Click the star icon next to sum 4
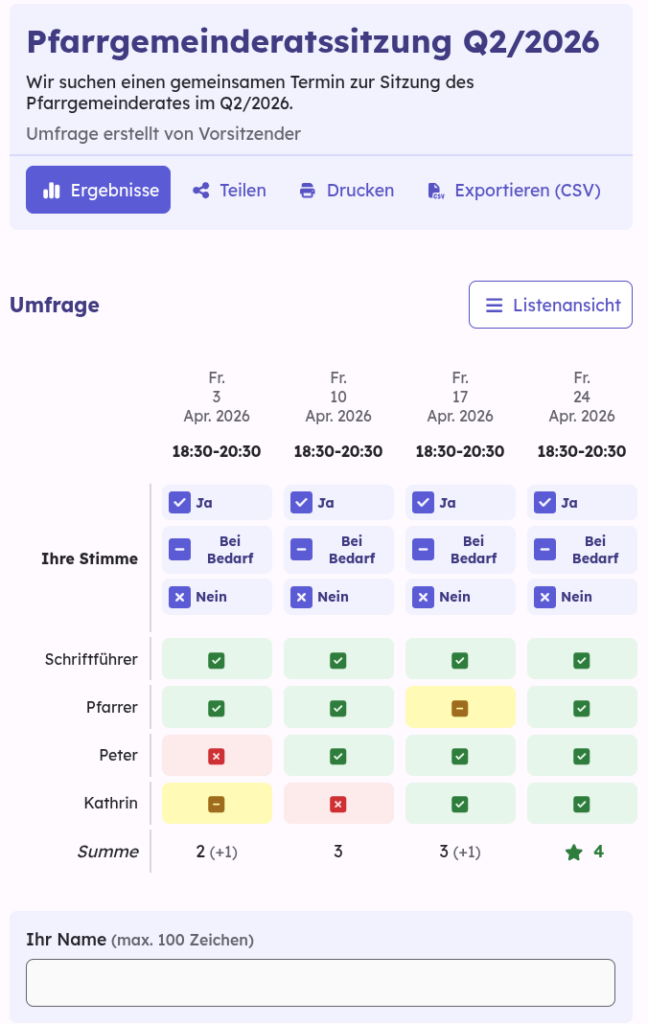 pos(573,852)
